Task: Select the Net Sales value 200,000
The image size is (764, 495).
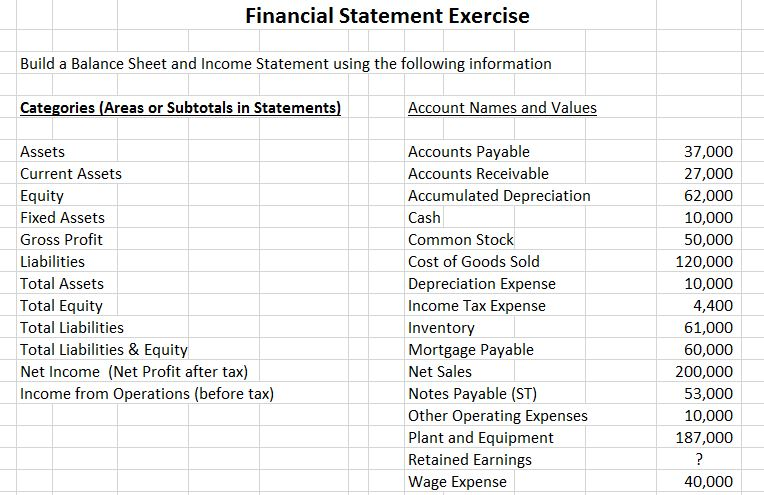Action: 704,372
